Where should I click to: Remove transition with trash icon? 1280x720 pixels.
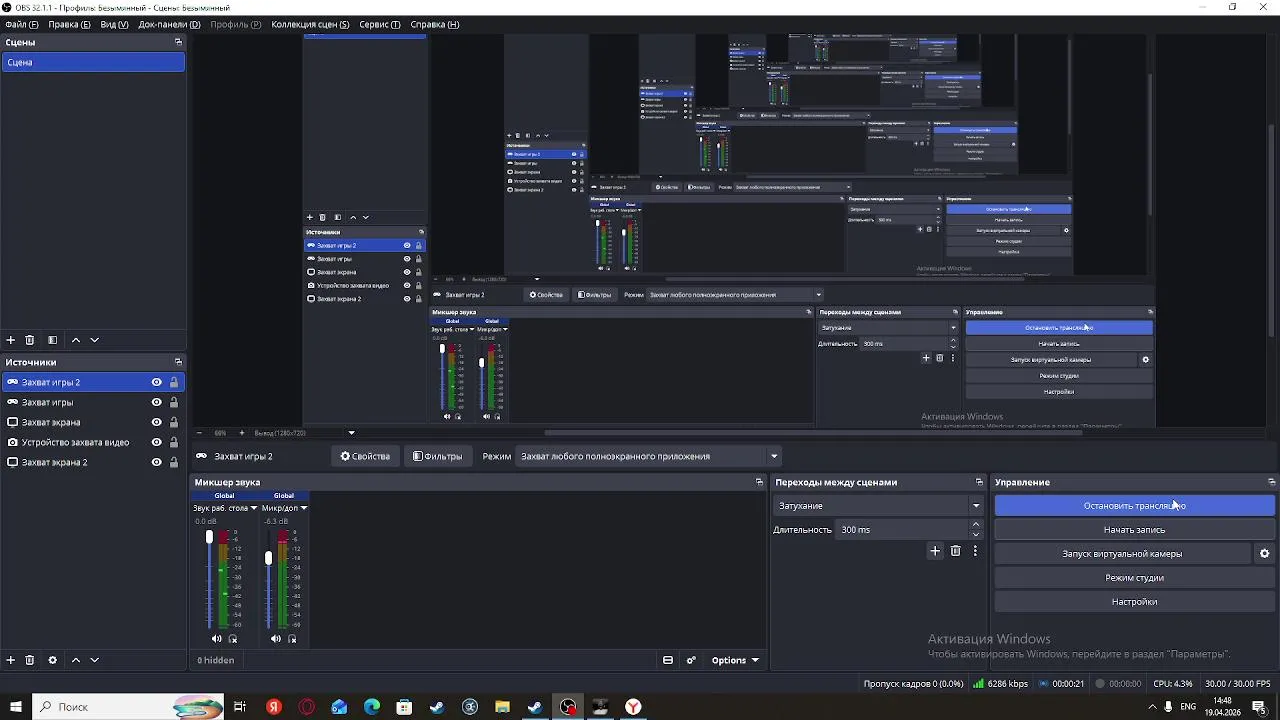pyautogui.click(x=955, y=551)
